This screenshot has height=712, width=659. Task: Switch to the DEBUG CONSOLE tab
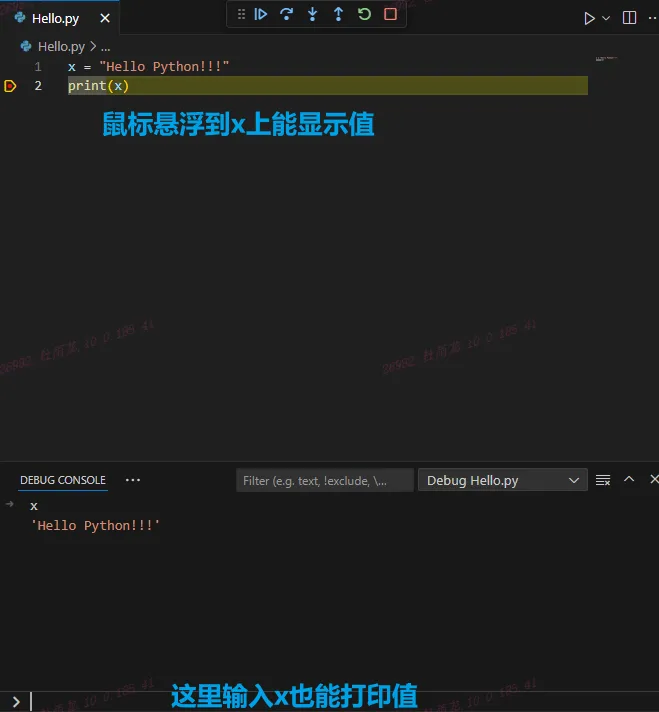coord(63,480)
